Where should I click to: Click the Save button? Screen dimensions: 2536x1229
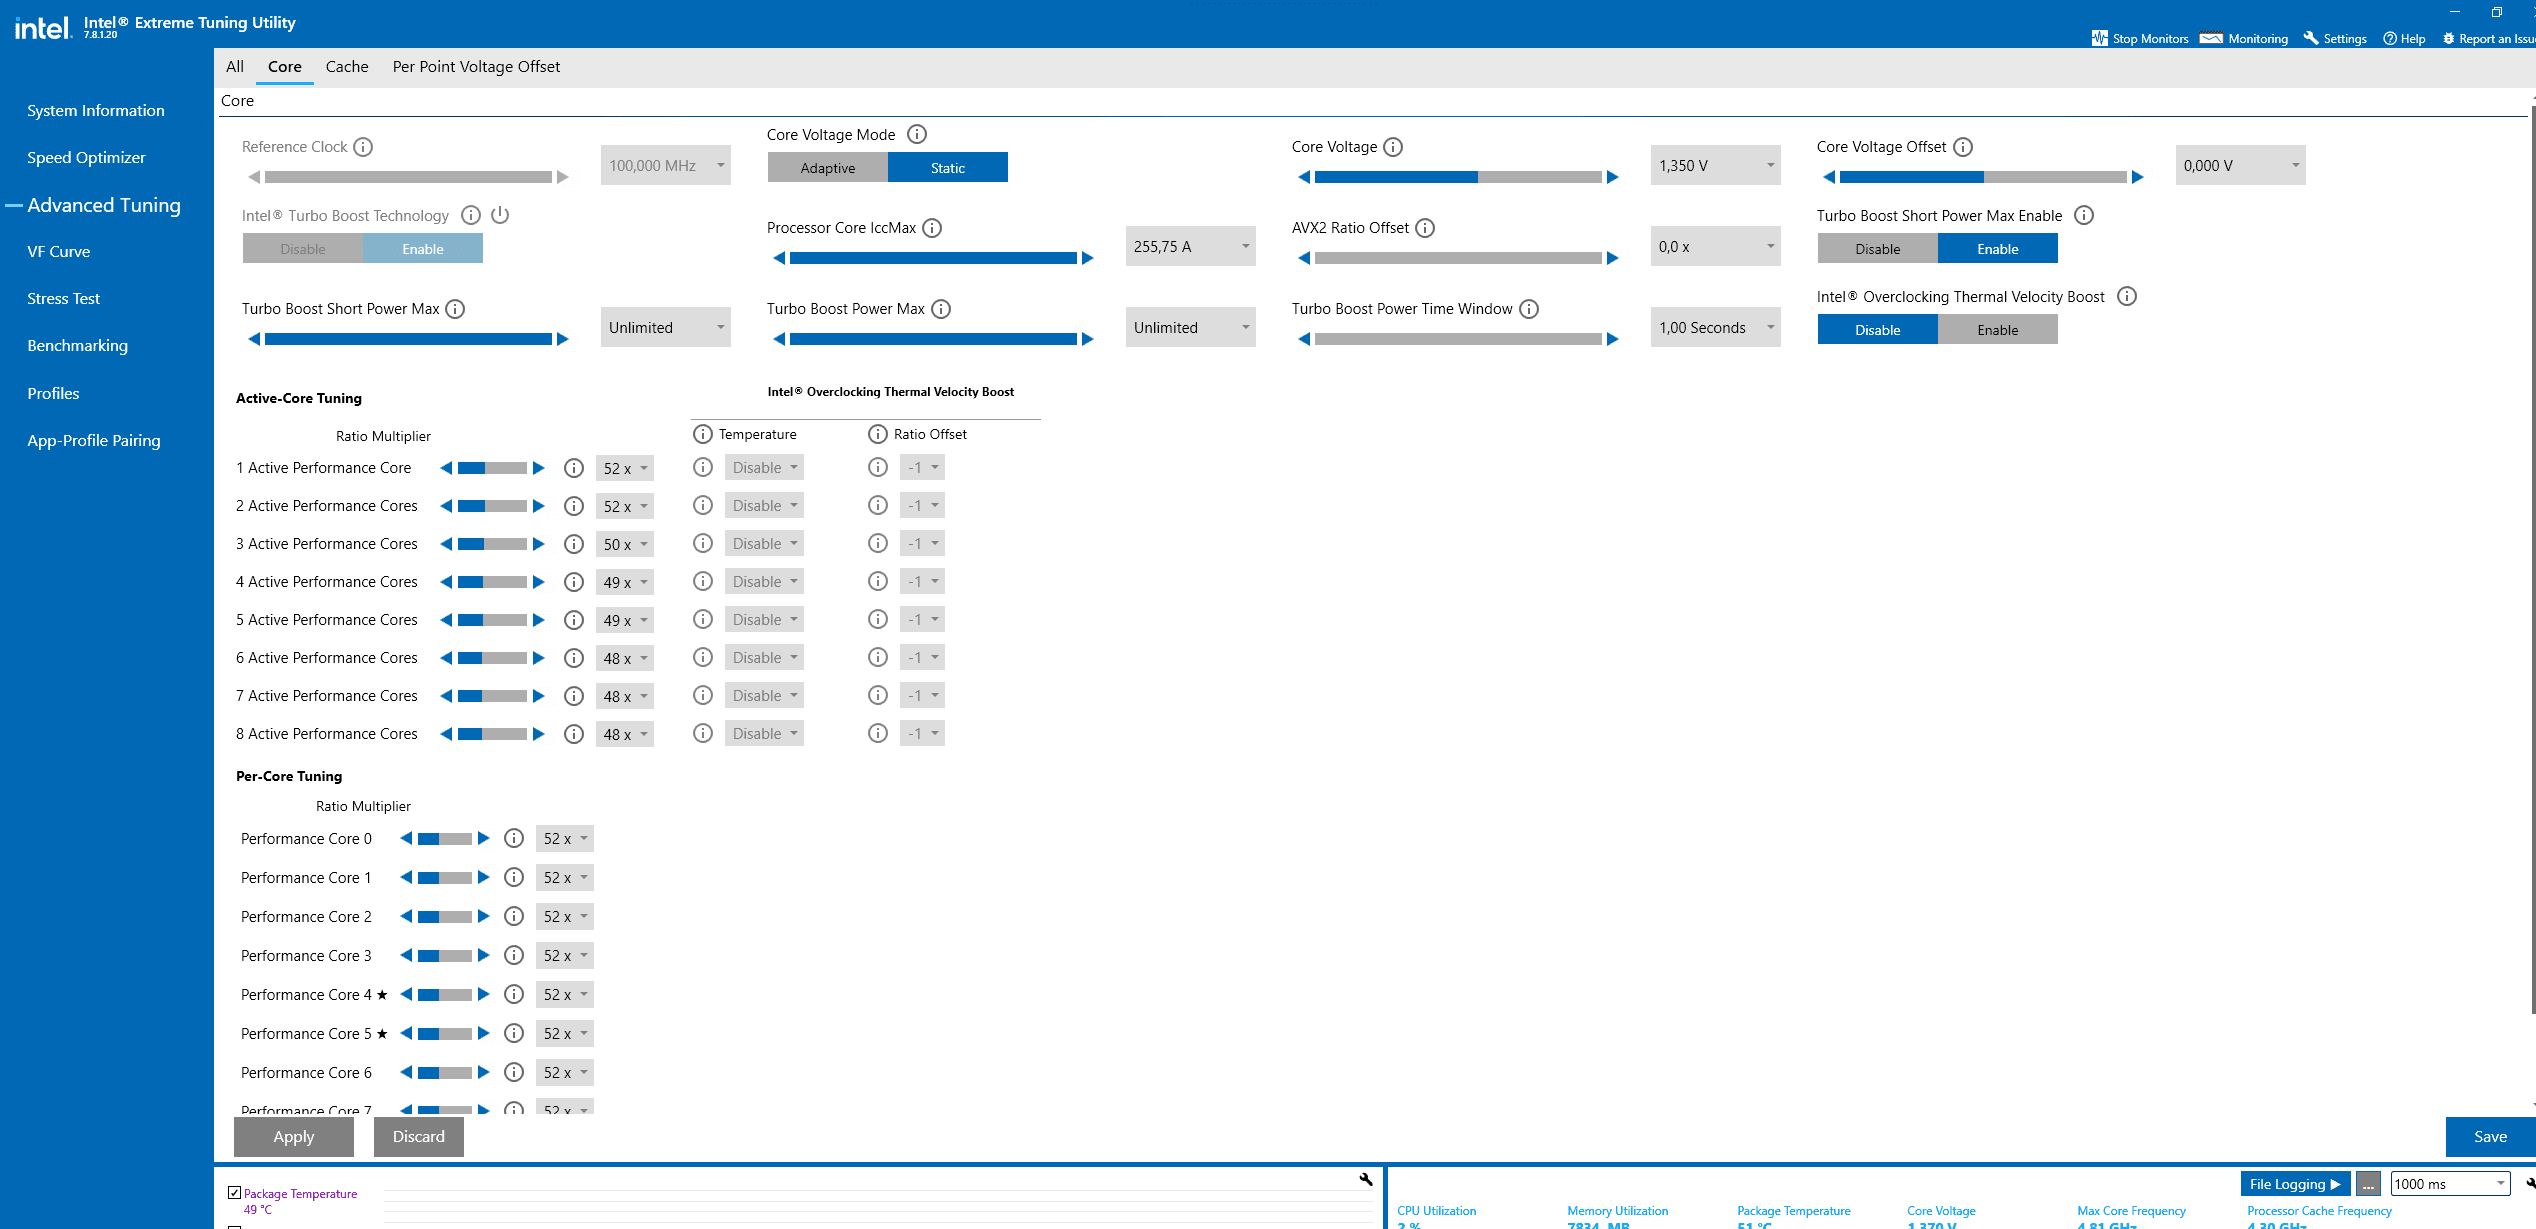2490,1136
